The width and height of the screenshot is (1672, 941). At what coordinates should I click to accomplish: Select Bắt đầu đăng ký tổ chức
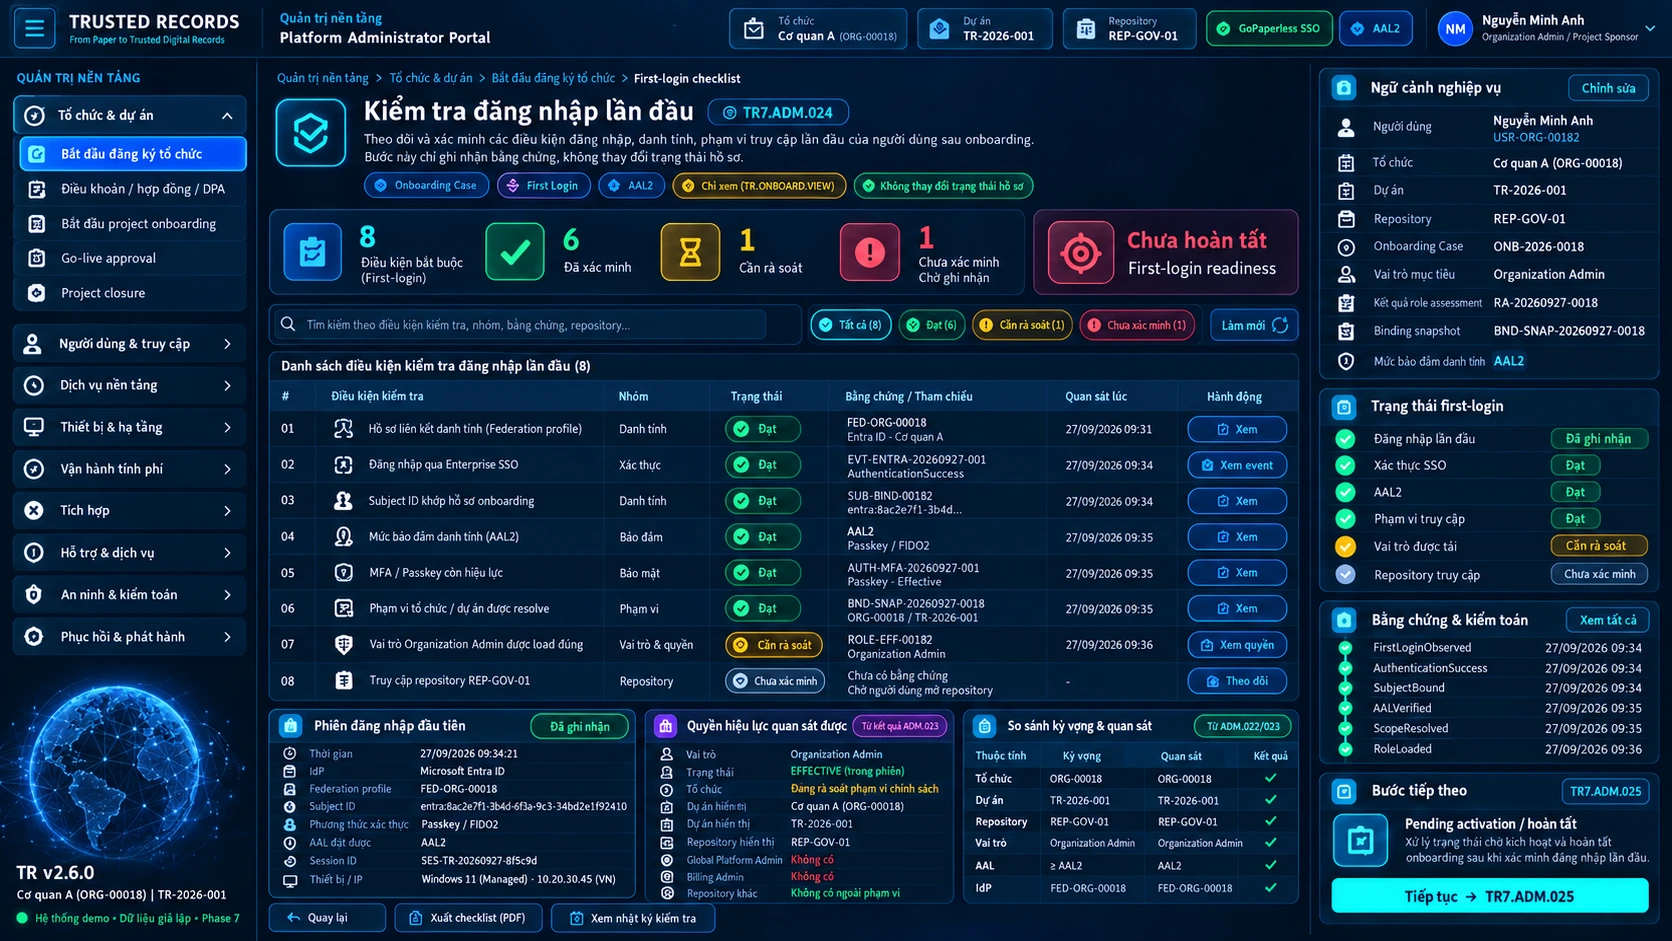tap(133, 154)
